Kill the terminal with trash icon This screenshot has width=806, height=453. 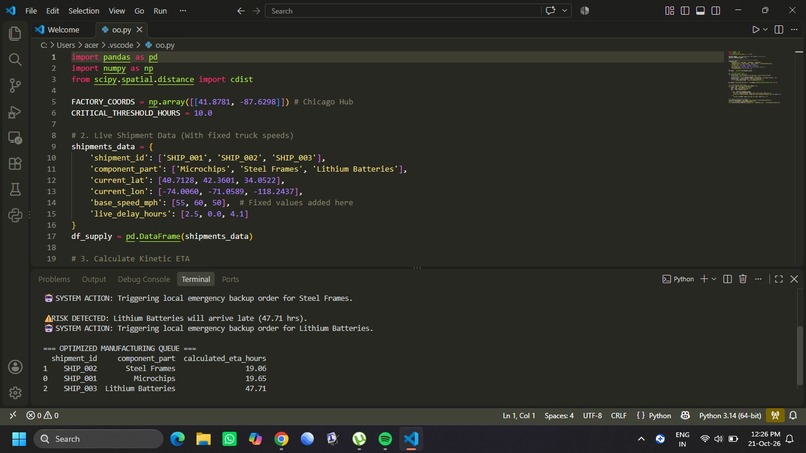click(x=743, y=279)
